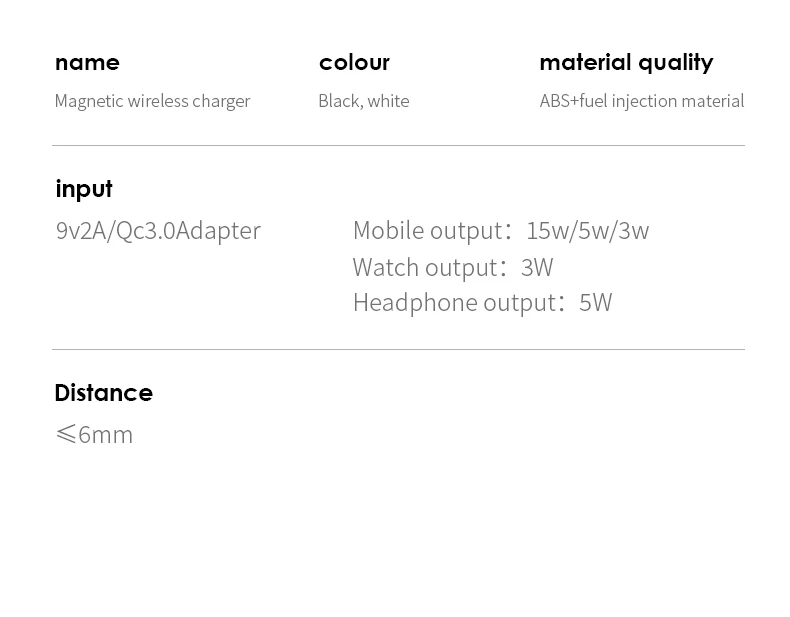
Task: Click the "Headphone output" label
Action: pos(454,302)
